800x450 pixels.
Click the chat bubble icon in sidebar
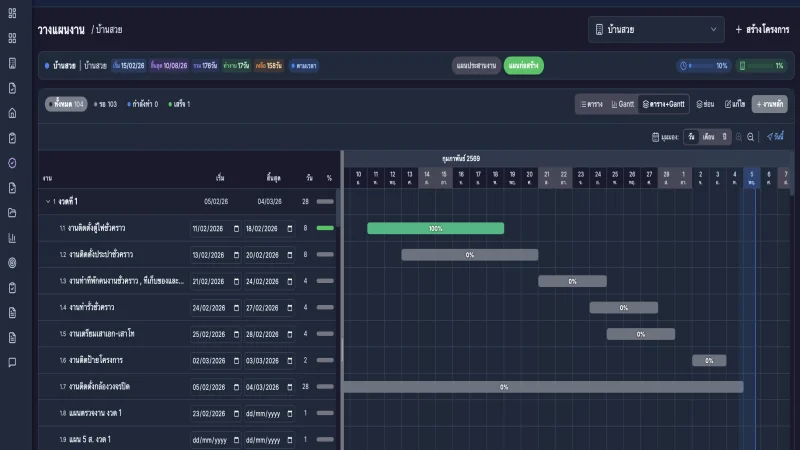pos(12,363)
